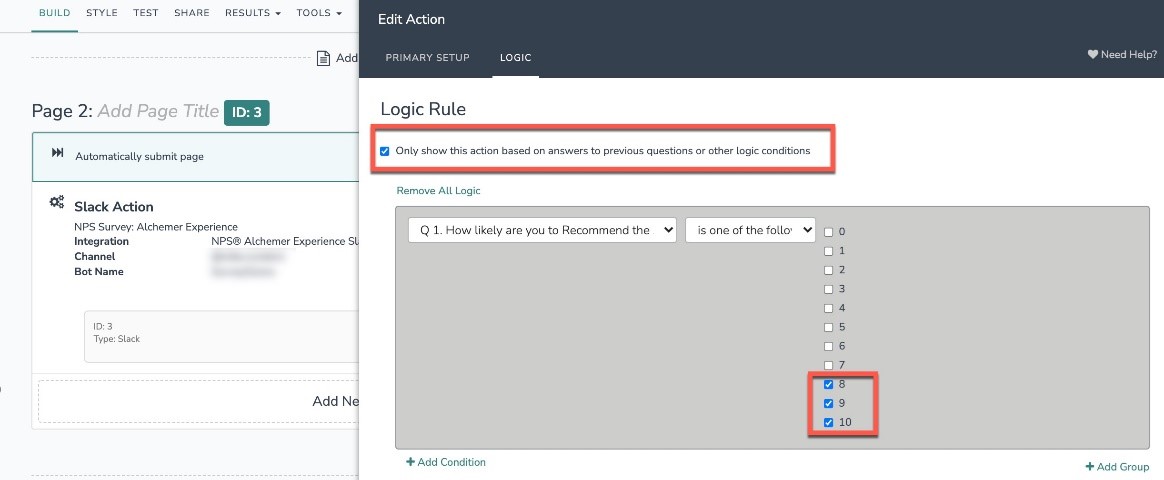Open the Tools dropdown menu
The image size is (1164, 480).
pyautogui.click(x=319, y=13)
